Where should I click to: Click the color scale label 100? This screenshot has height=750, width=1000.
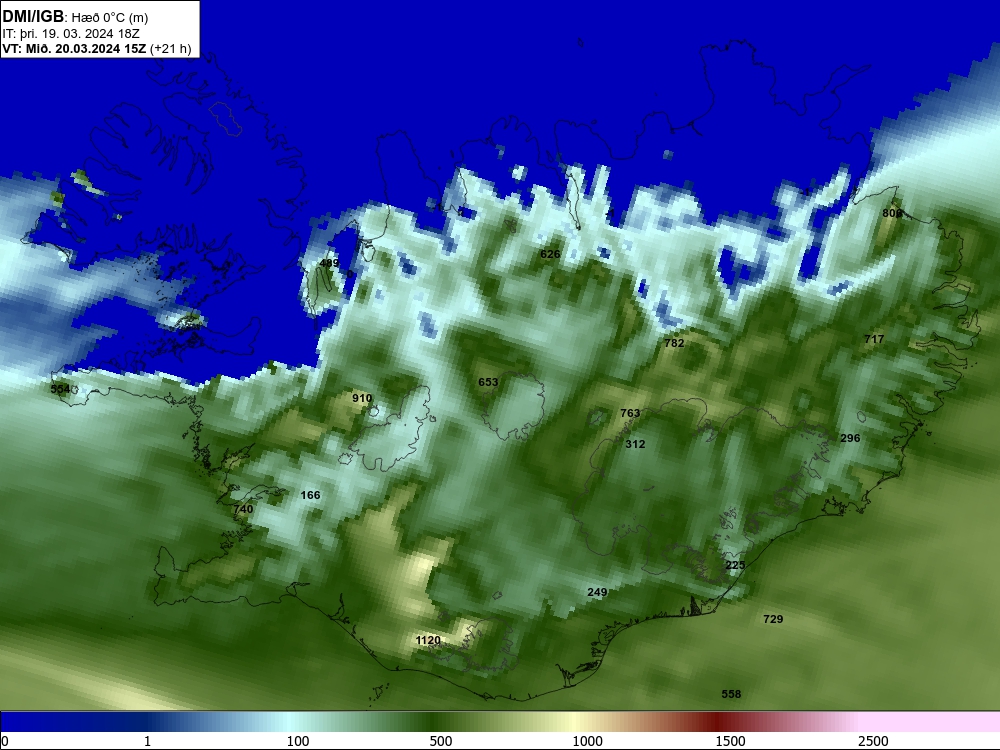(x=298, y=741)
